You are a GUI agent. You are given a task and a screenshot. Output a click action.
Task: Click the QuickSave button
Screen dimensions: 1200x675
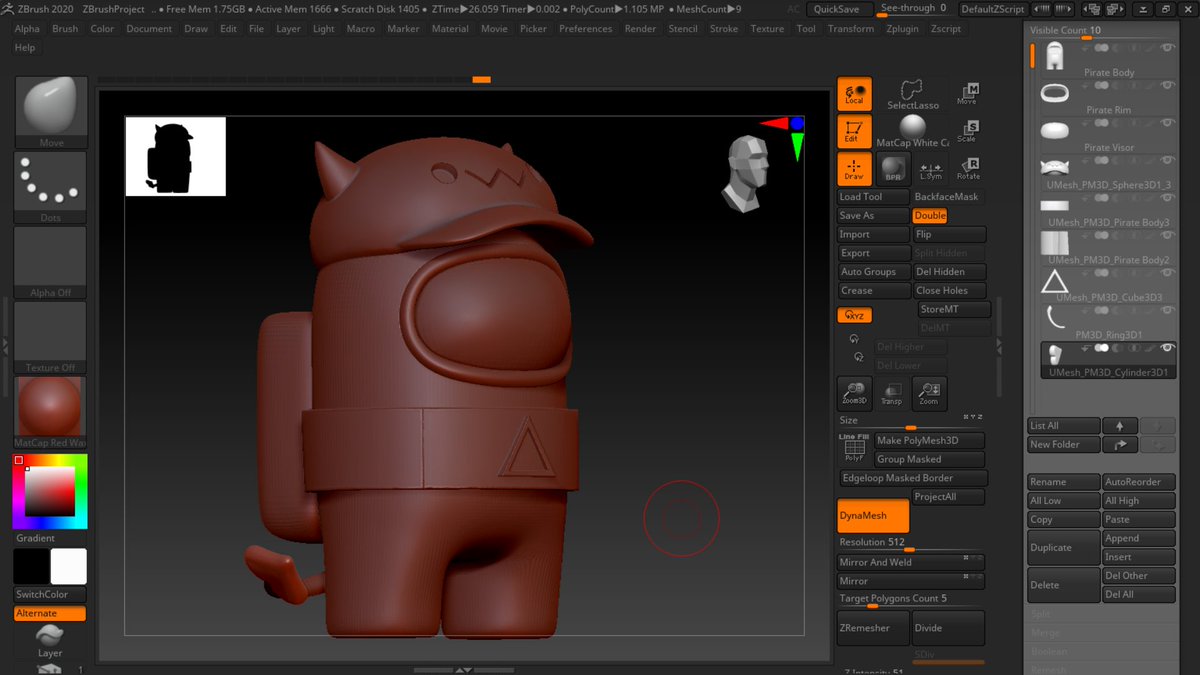tap(836, 9)
